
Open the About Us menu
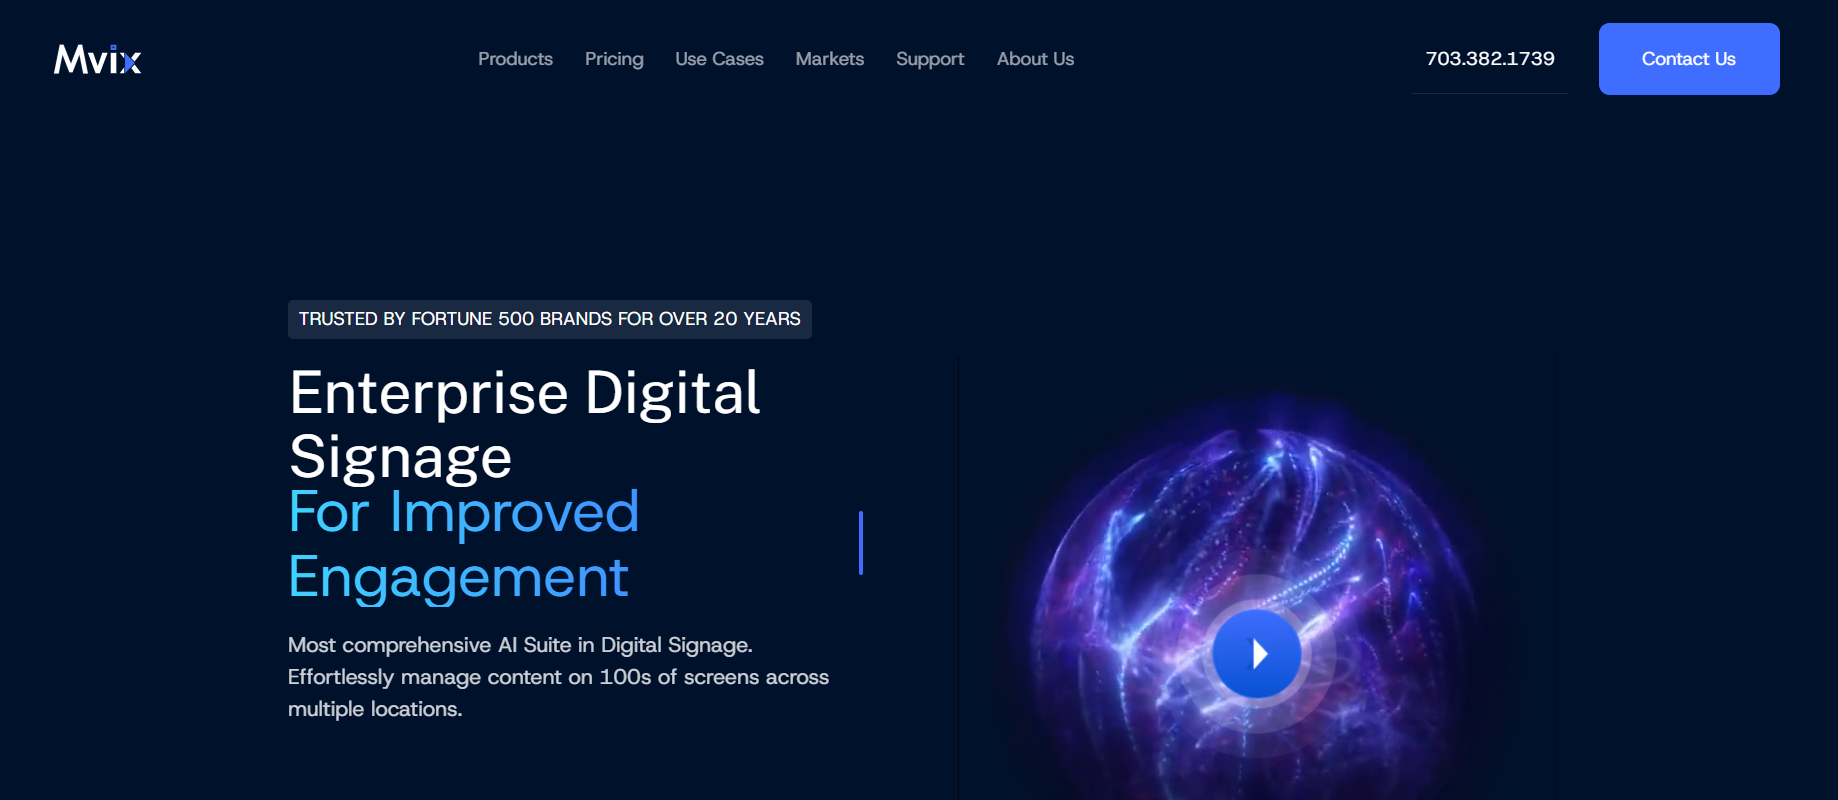pyautogui.click(x=1035, y=59)
